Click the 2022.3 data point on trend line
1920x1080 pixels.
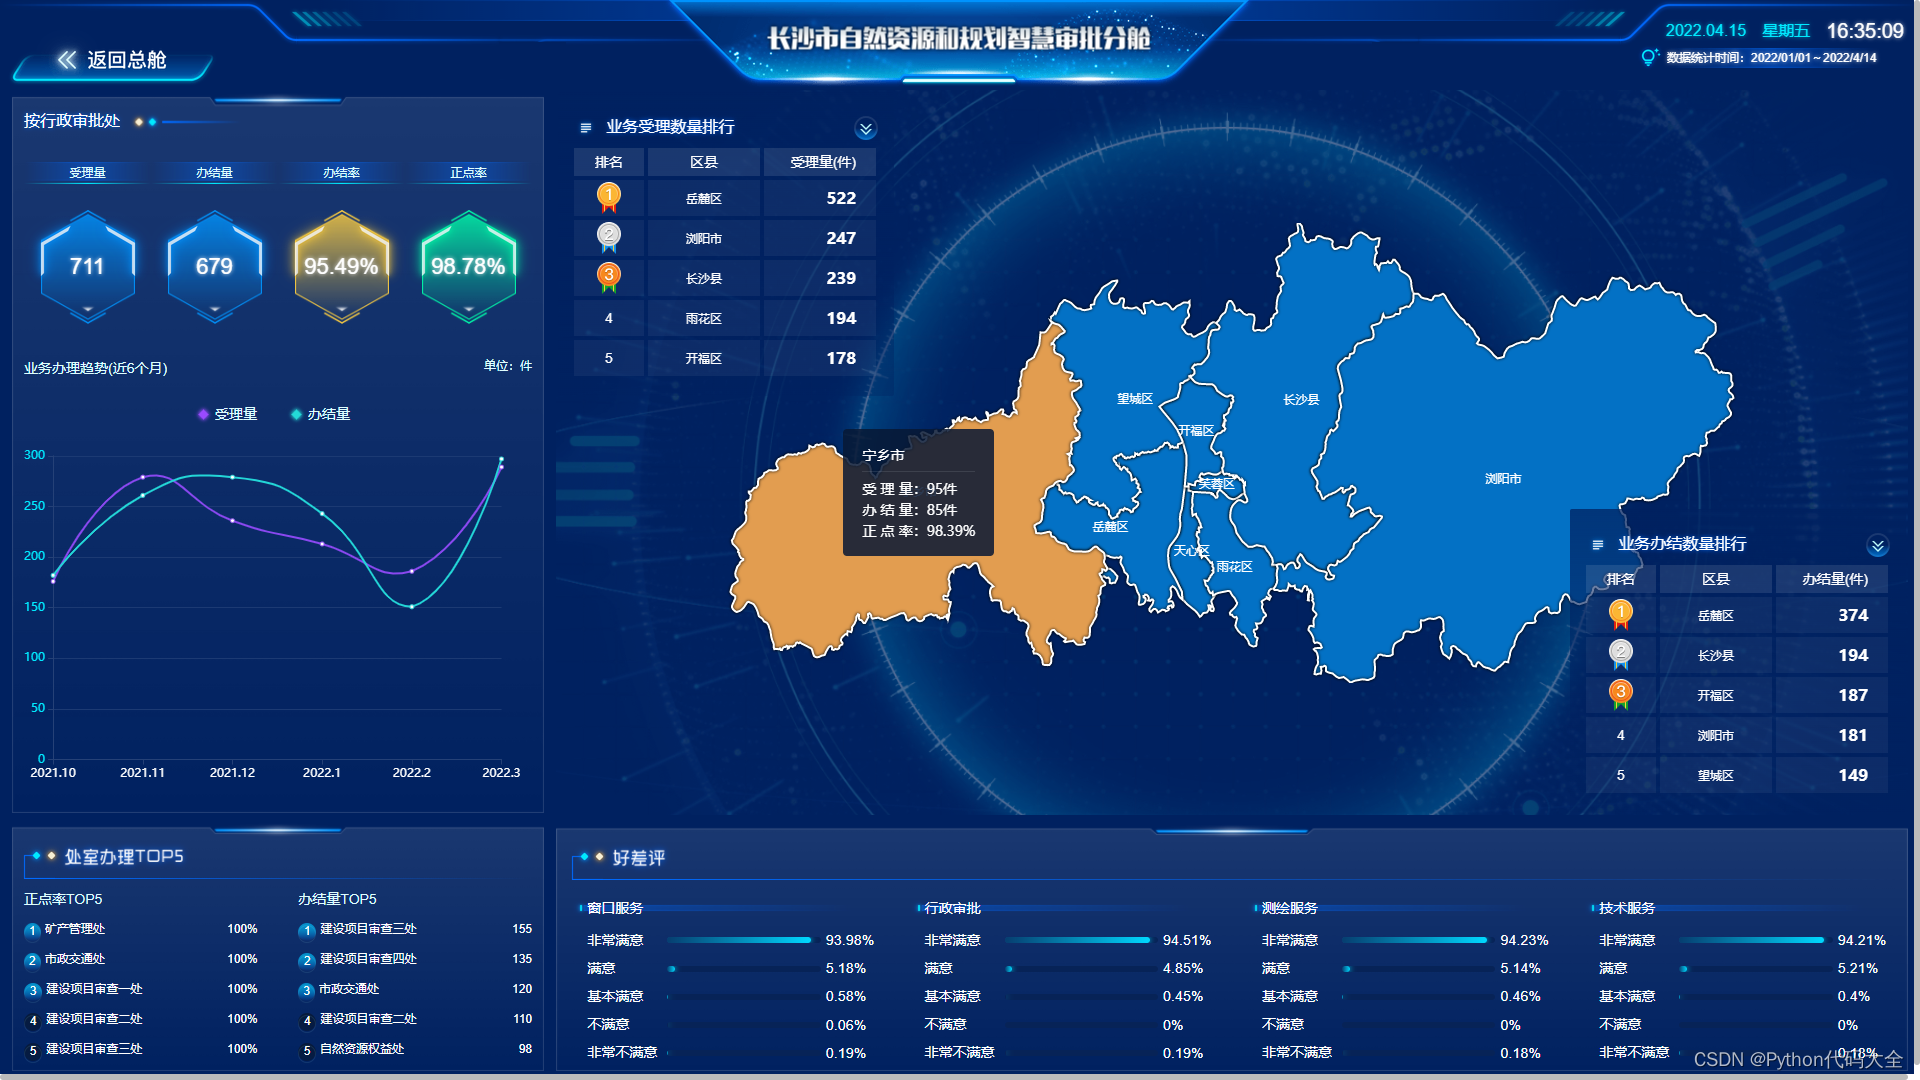501,460
